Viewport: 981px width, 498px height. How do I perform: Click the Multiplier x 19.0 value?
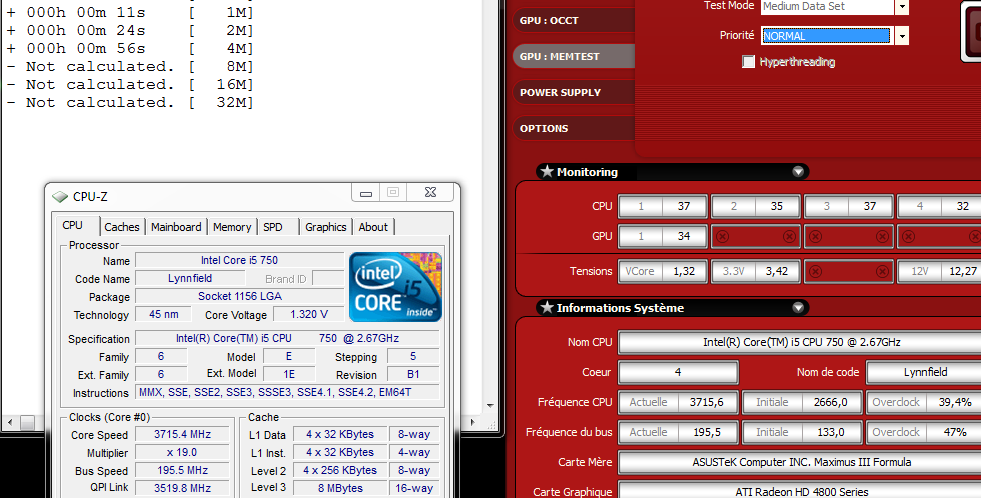click(182, 452)
